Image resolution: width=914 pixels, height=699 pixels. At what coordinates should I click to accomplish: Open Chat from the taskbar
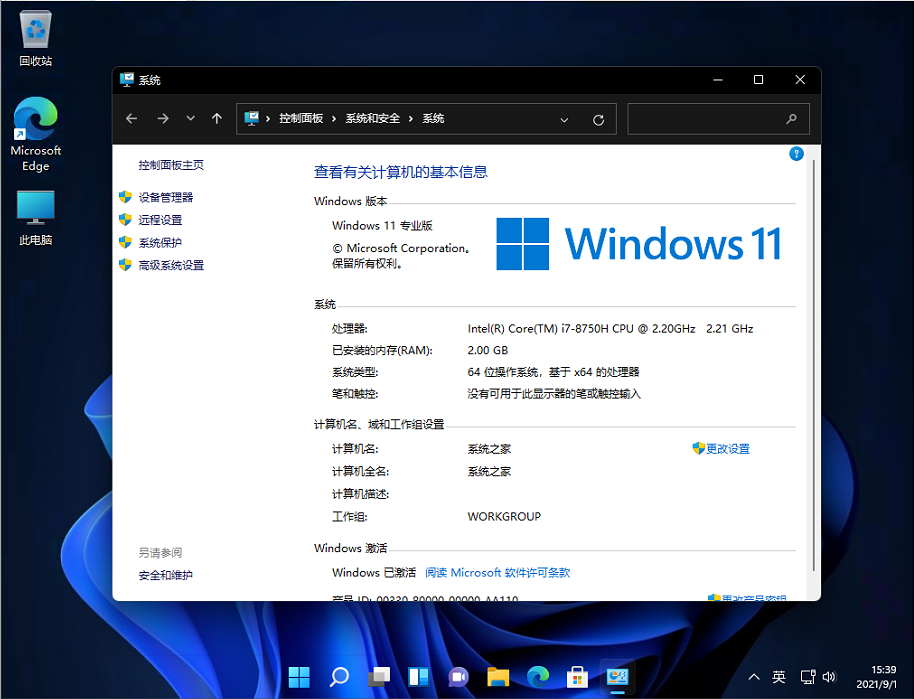(x=458, y=677)
